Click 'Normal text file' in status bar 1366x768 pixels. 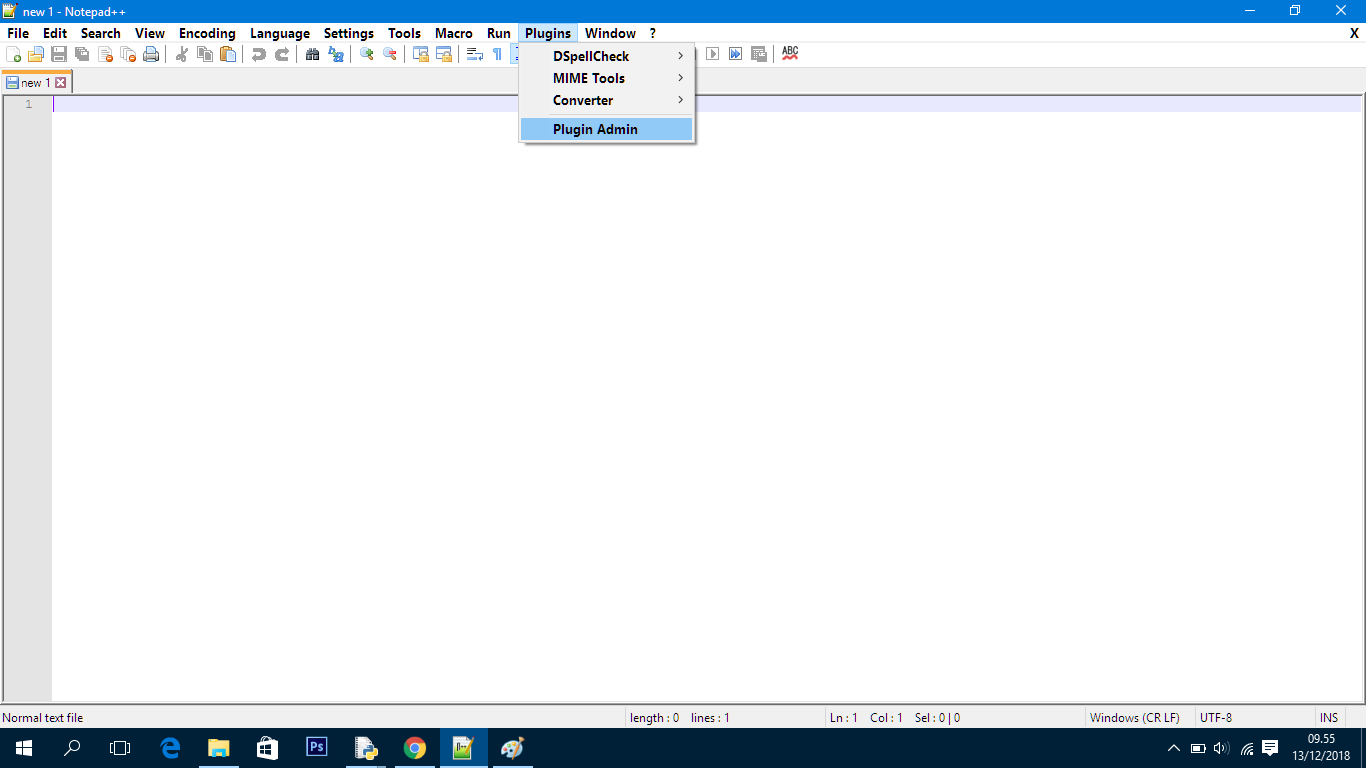click(x=43, y=717)
